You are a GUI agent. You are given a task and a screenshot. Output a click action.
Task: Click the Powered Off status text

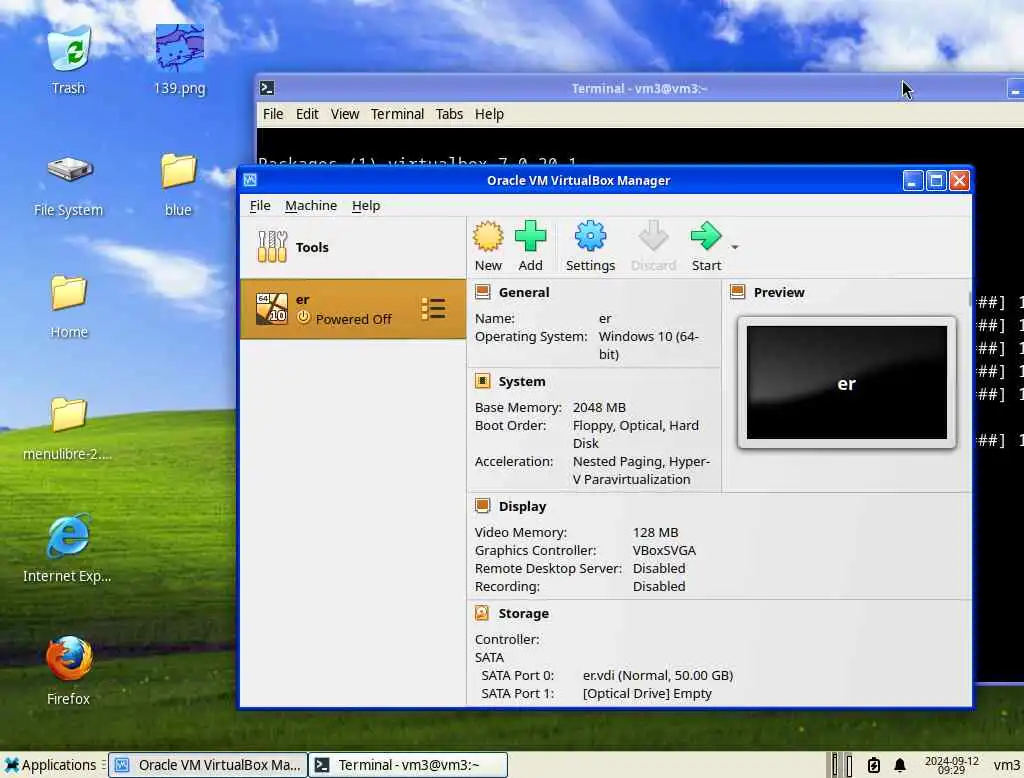353,319
